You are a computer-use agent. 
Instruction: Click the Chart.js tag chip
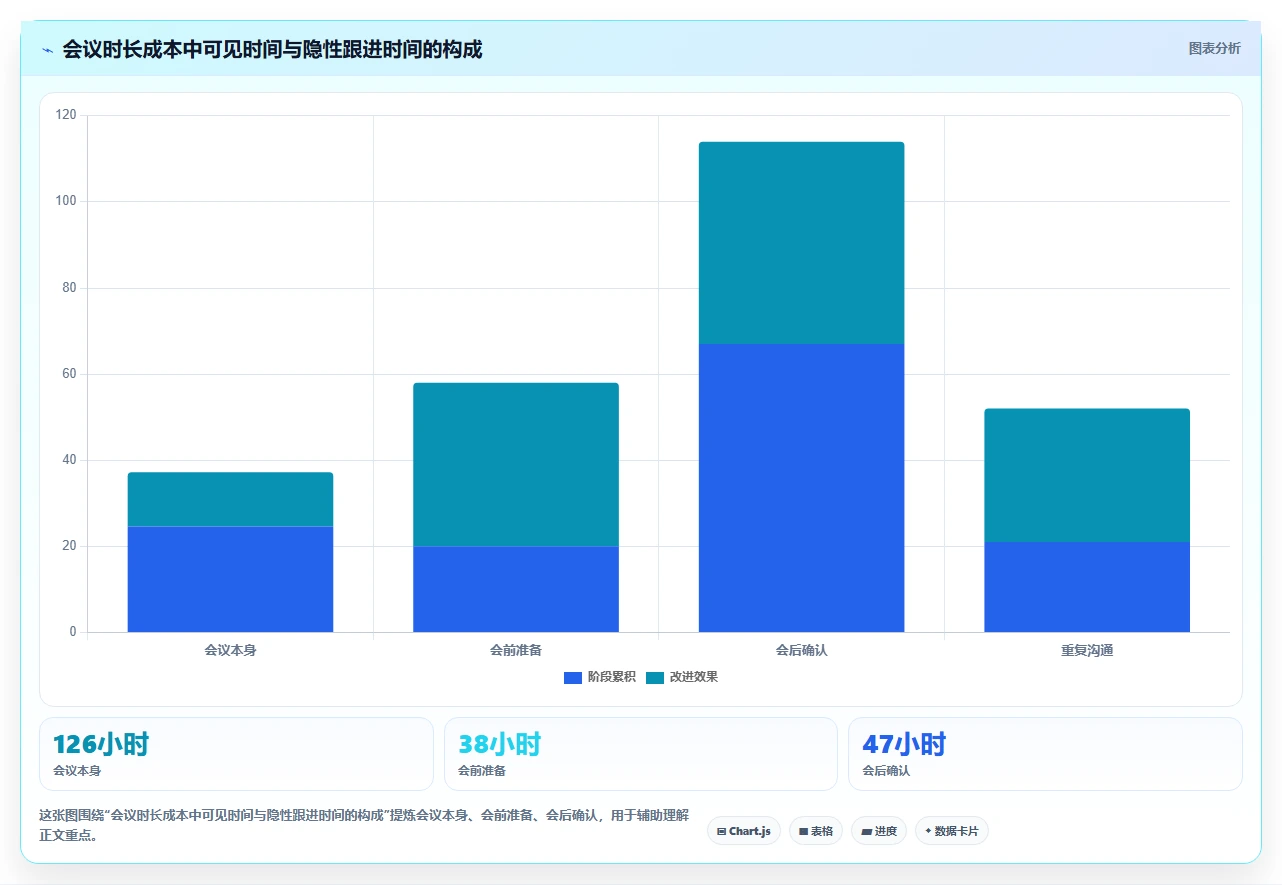[744, 831]
